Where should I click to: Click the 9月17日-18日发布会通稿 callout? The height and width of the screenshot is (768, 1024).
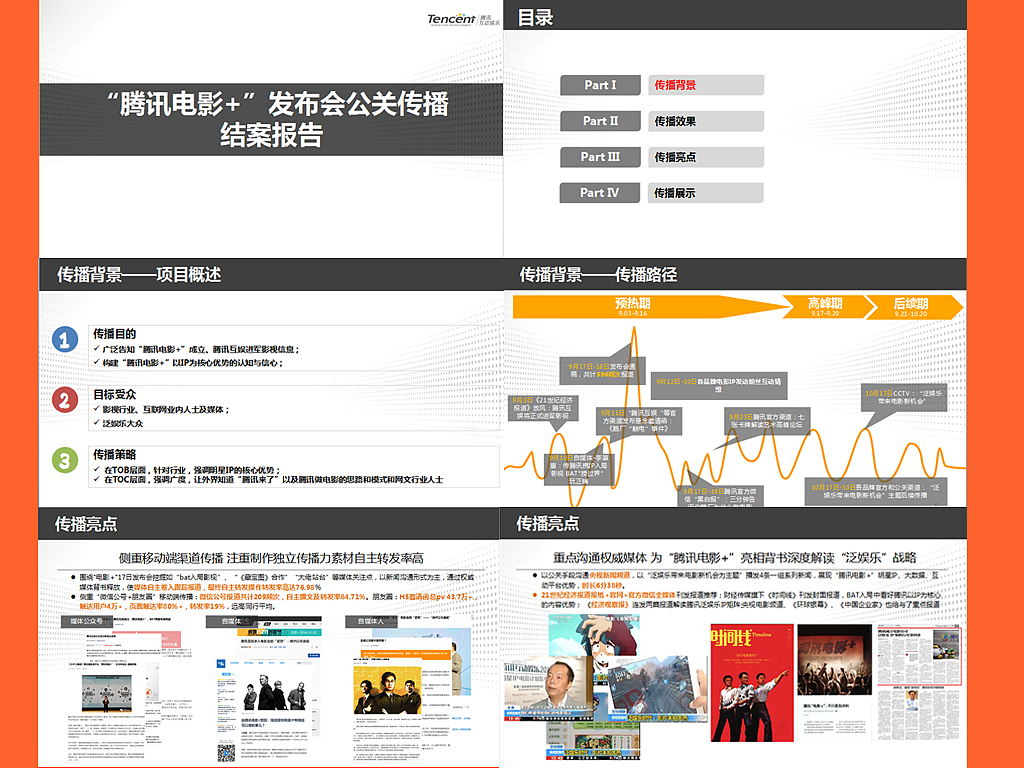pyautogui.click(x=602, y=370)
